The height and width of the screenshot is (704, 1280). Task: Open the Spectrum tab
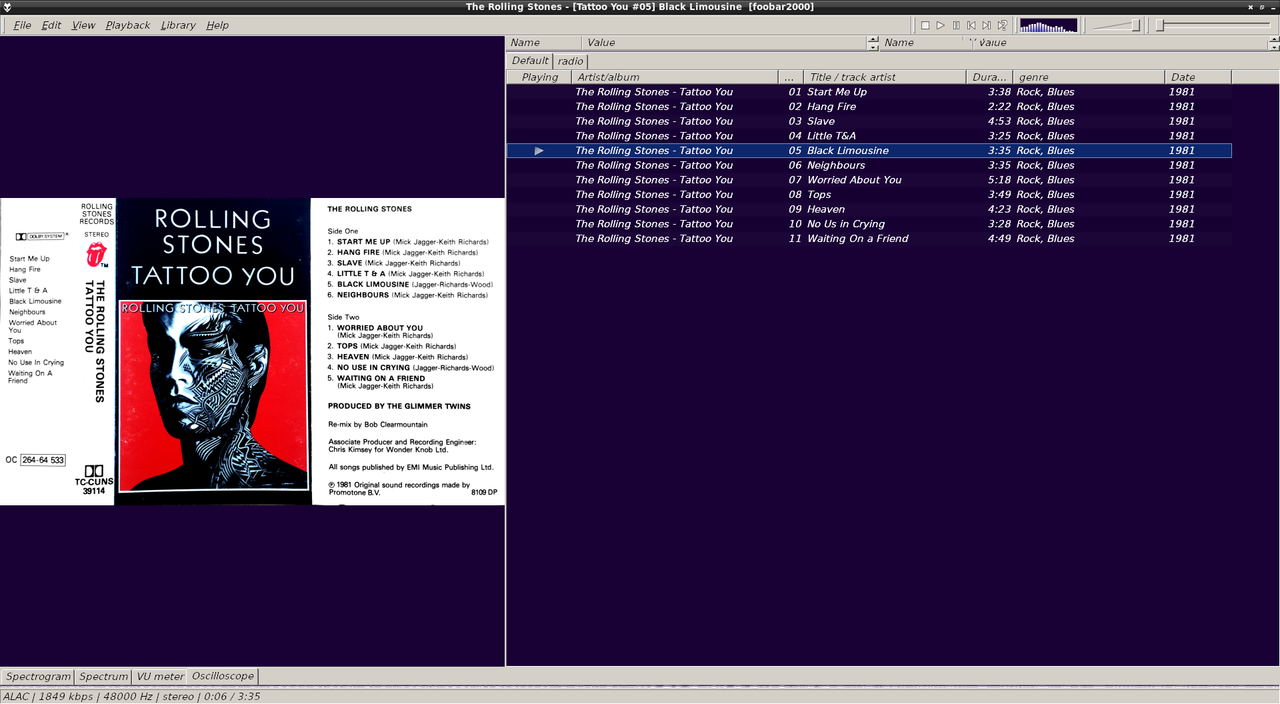pyautogui.click(x=104, y=677)
